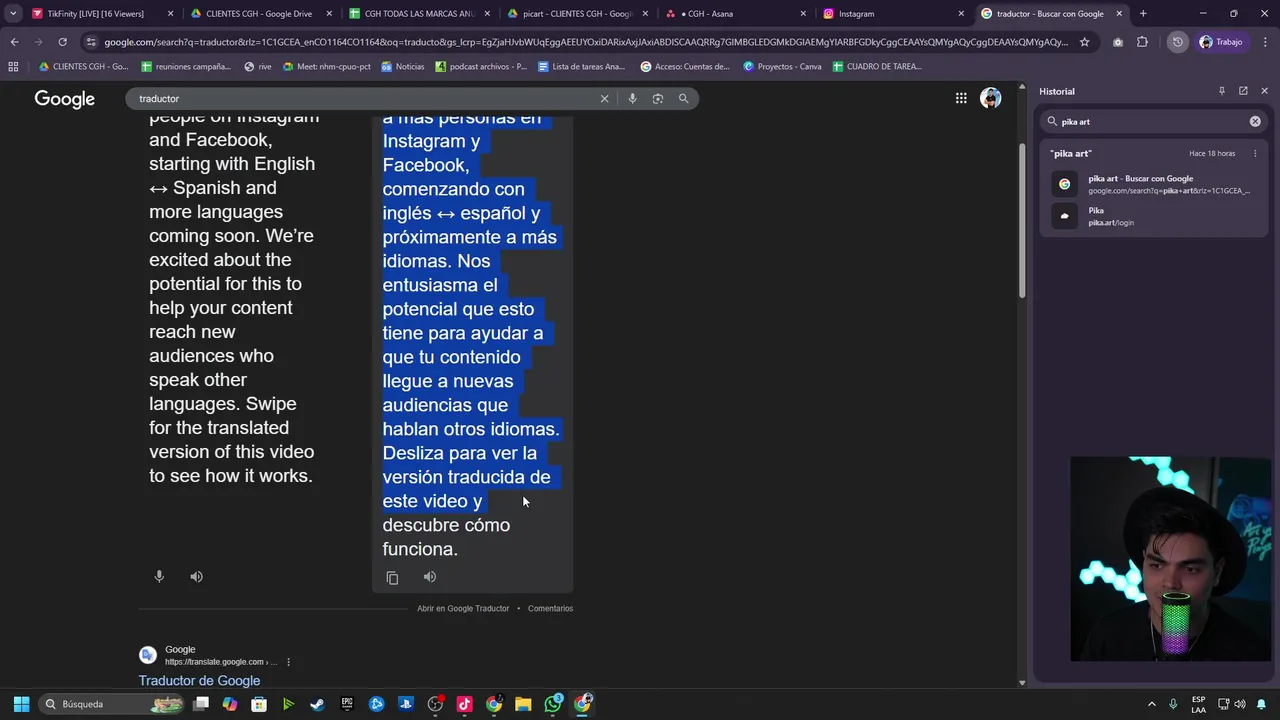
Task: Click the address bar URL
Action: click(x=585, y=42)
